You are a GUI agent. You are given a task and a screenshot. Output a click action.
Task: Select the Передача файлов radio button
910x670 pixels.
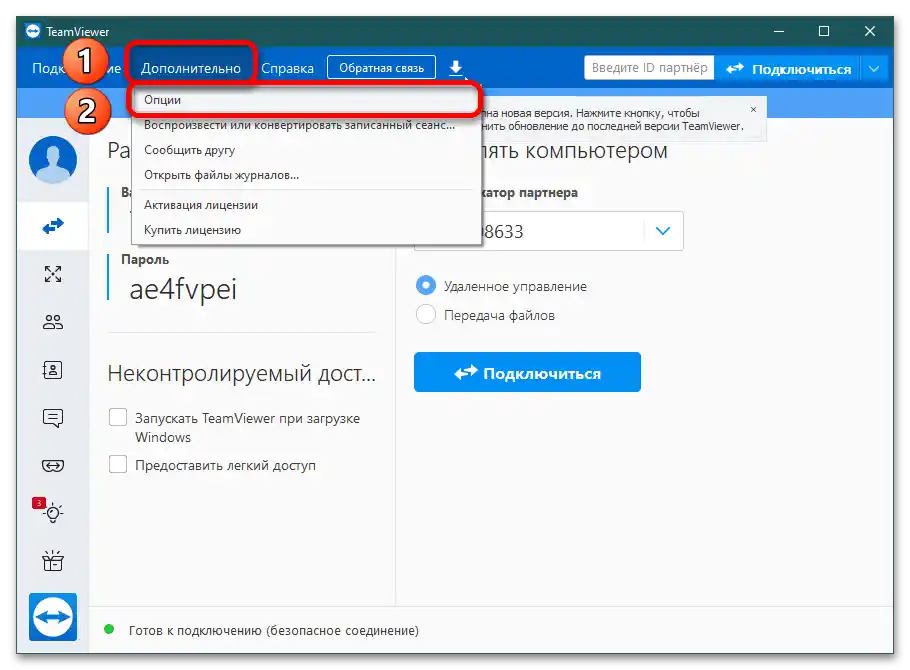426,314
